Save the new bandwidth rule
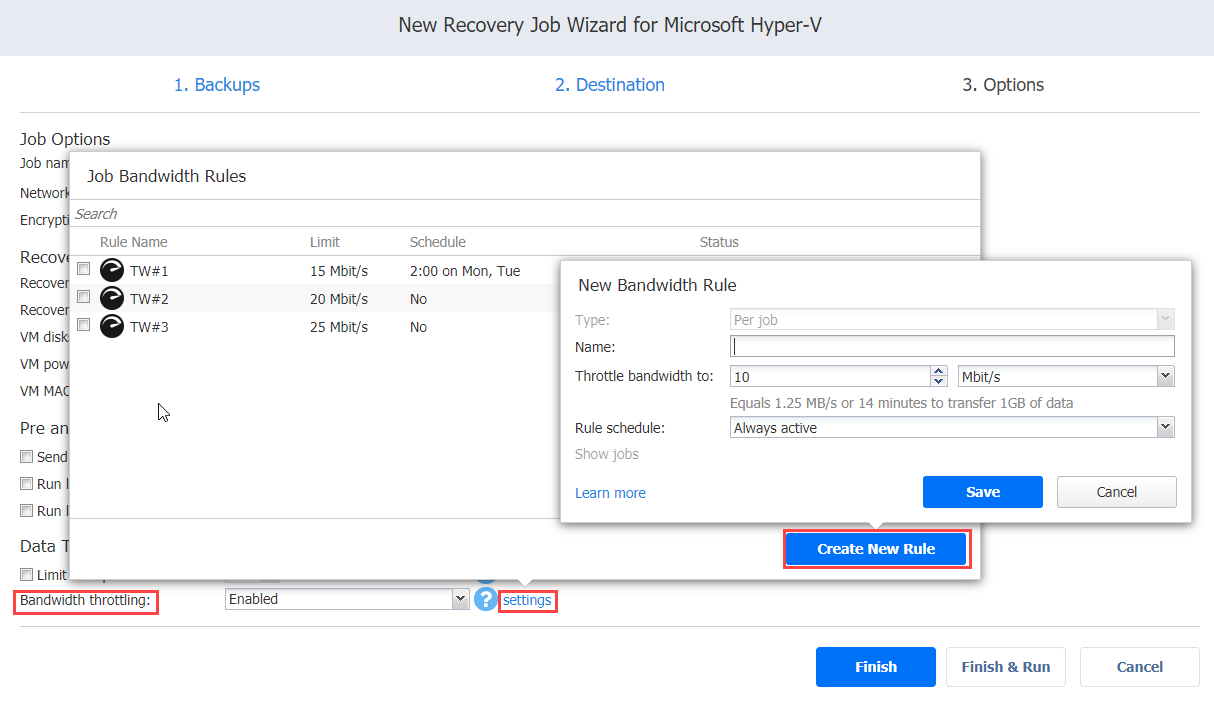Viewport: 1214px width, 703px height. 983,492
